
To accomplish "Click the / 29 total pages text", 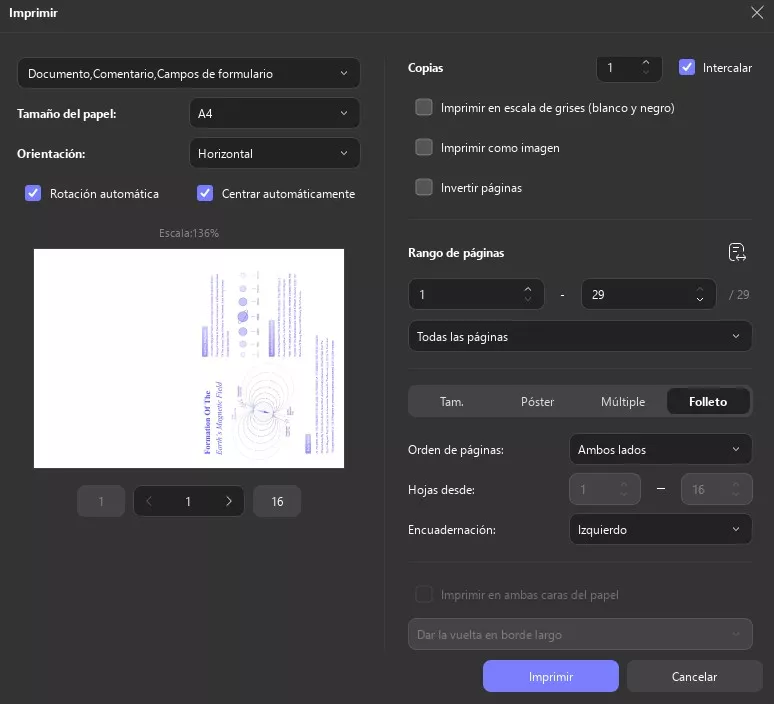I will 739,294.
